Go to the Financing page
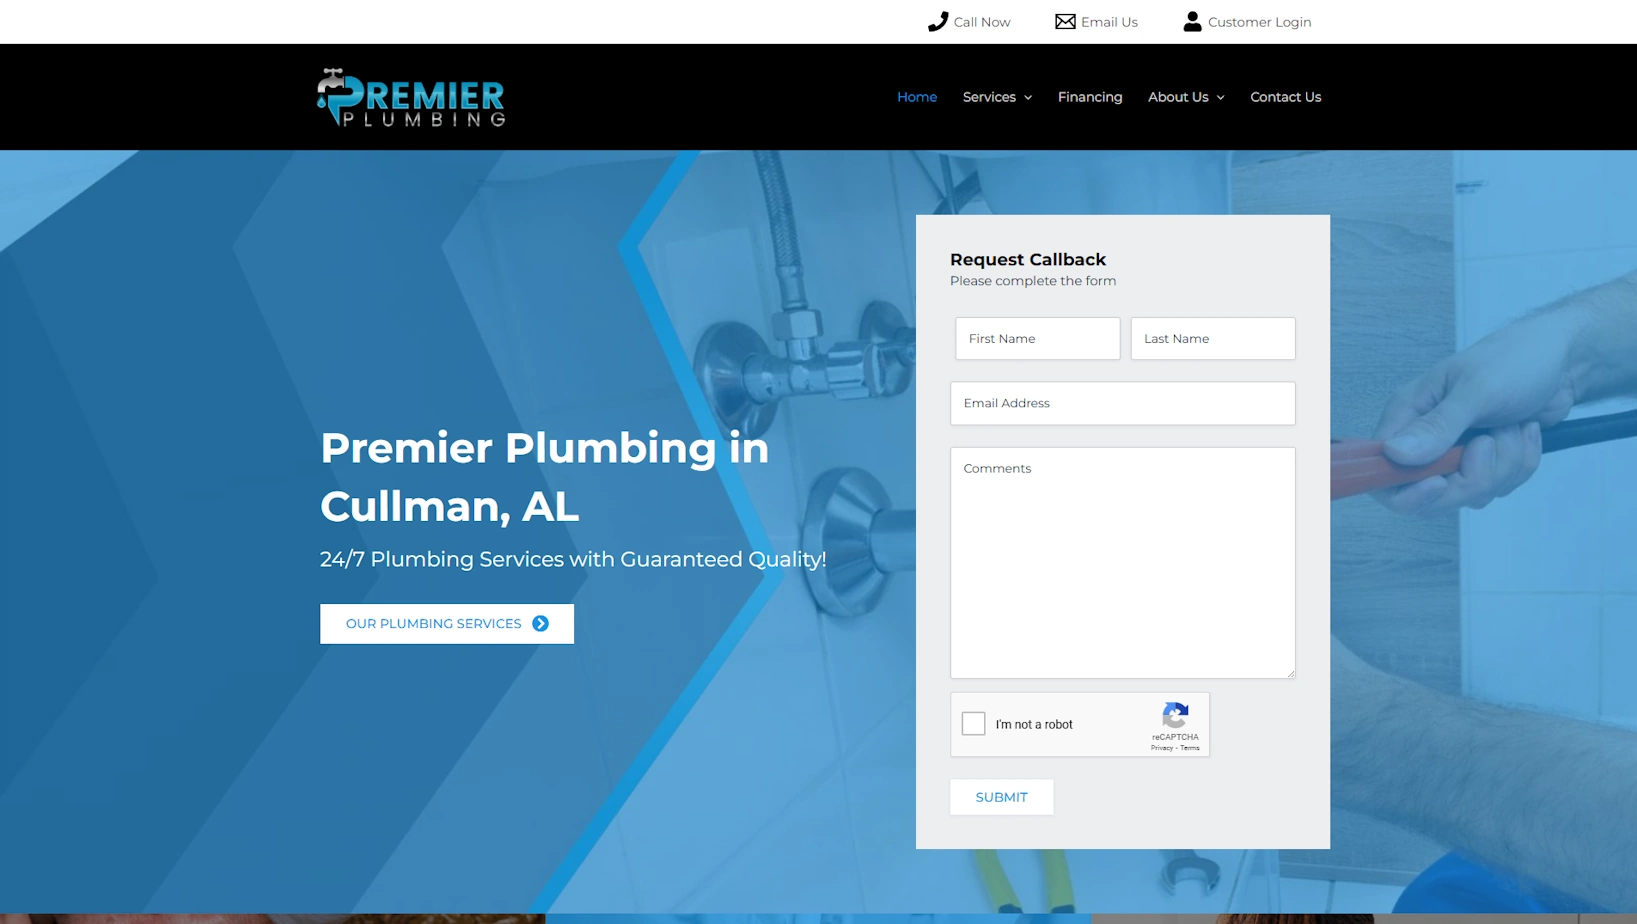This screenshot has height=924, width=1637. tap(1089, 97)
